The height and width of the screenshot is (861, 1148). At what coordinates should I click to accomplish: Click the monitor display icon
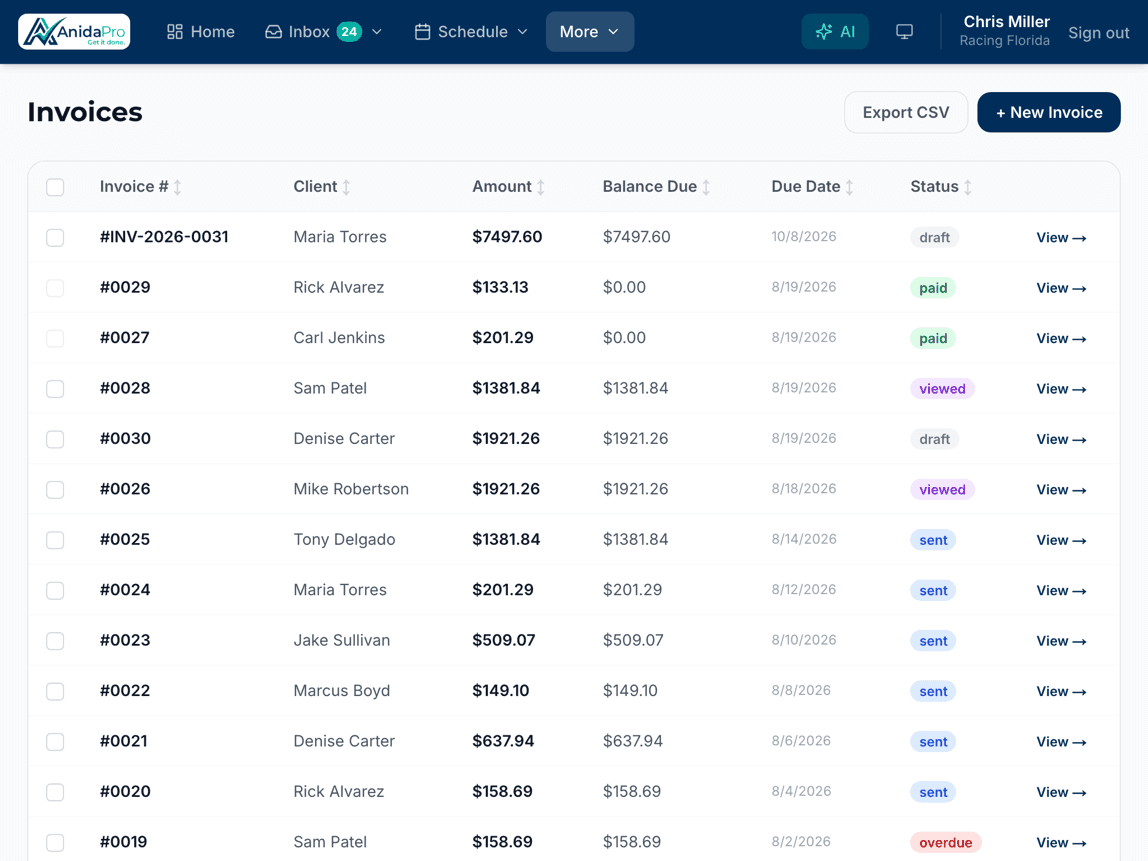point(904,31)
